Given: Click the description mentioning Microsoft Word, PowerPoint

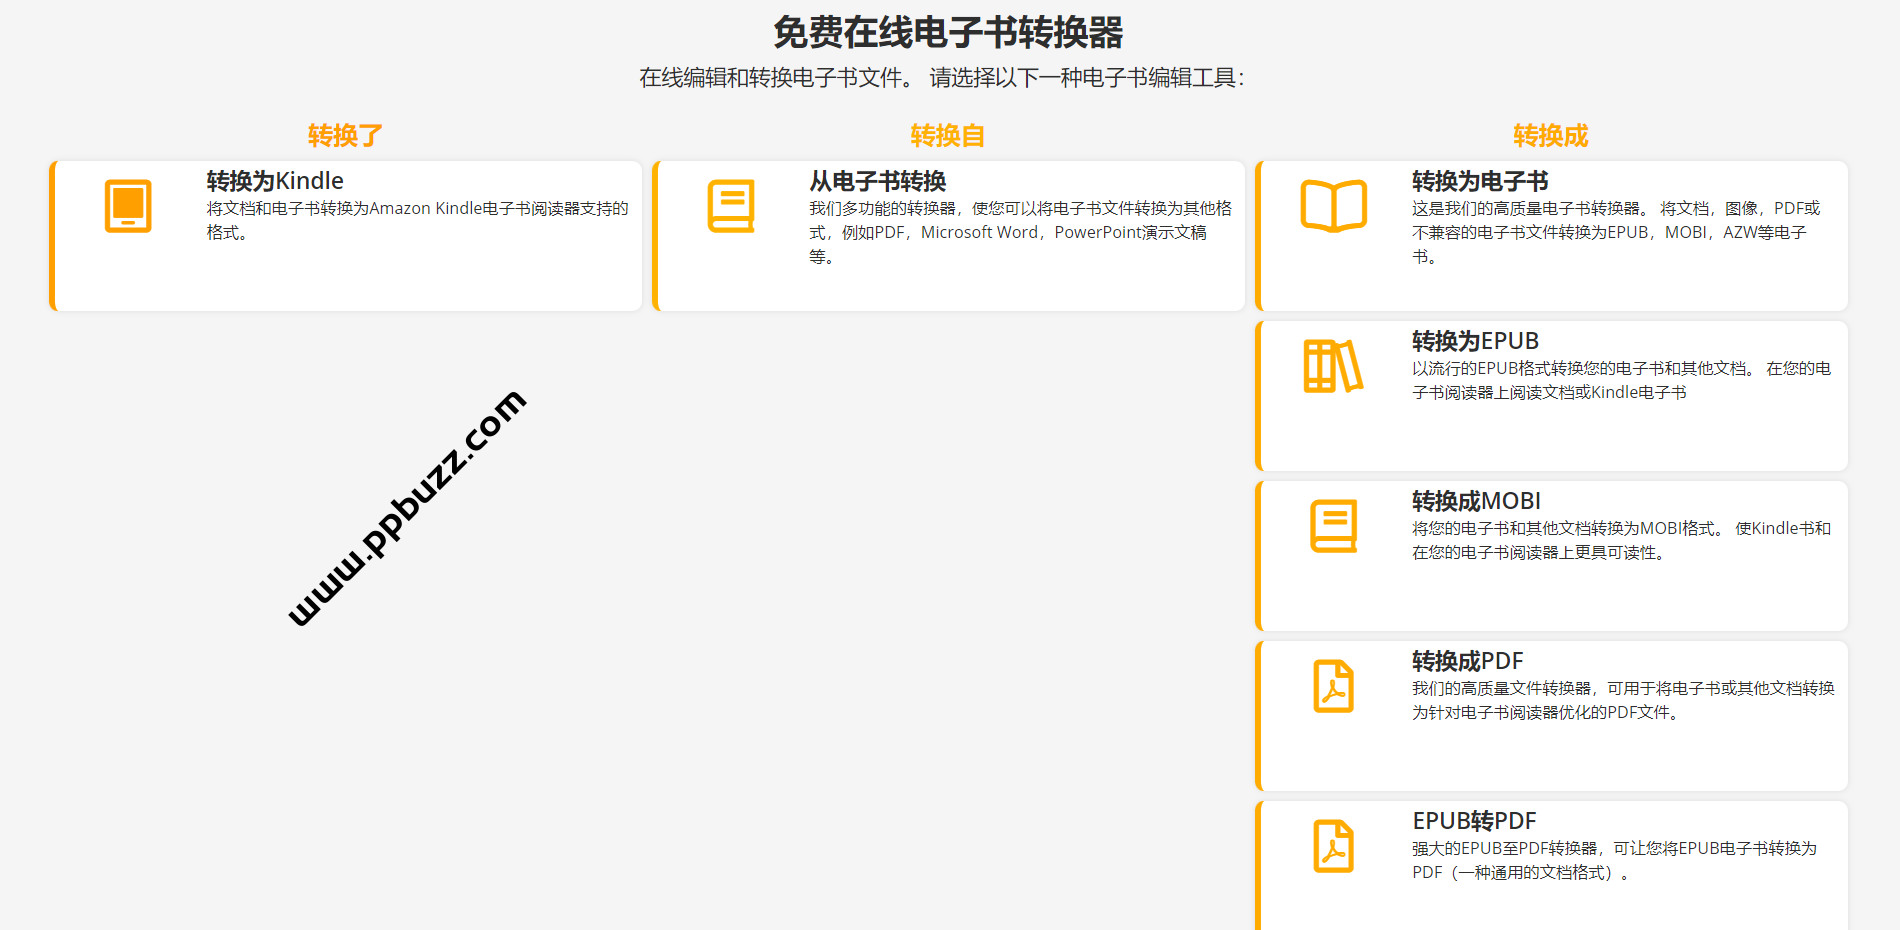Looking at the screenshot, I should tap(1021, 232).
